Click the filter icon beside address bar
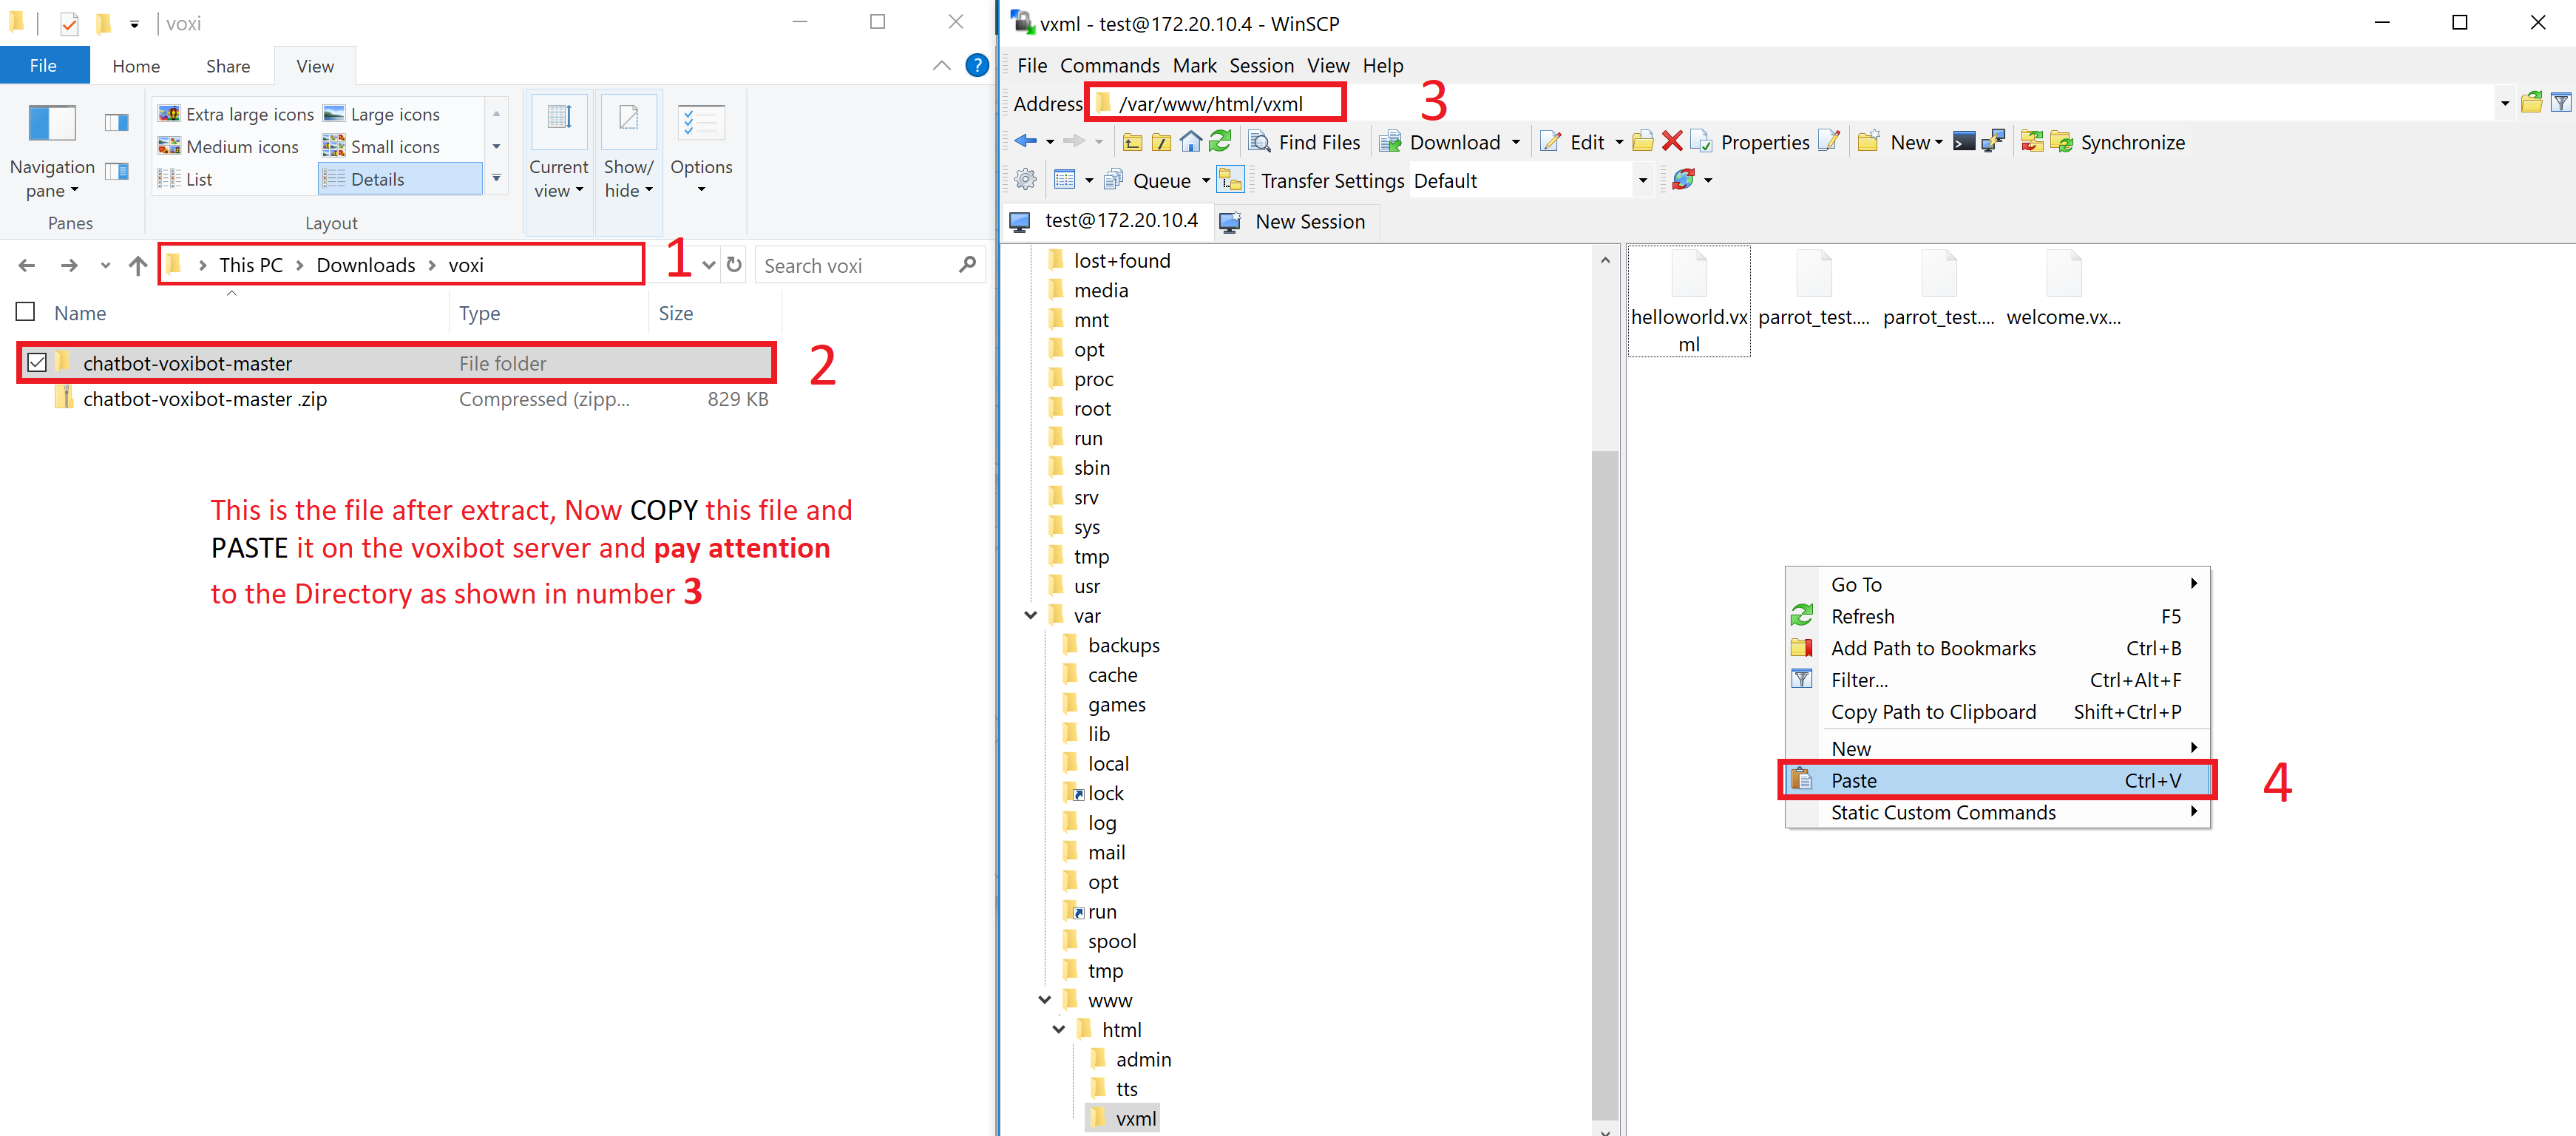2576x1136 pixels. pyautogui.click(x=2560, y=103)
